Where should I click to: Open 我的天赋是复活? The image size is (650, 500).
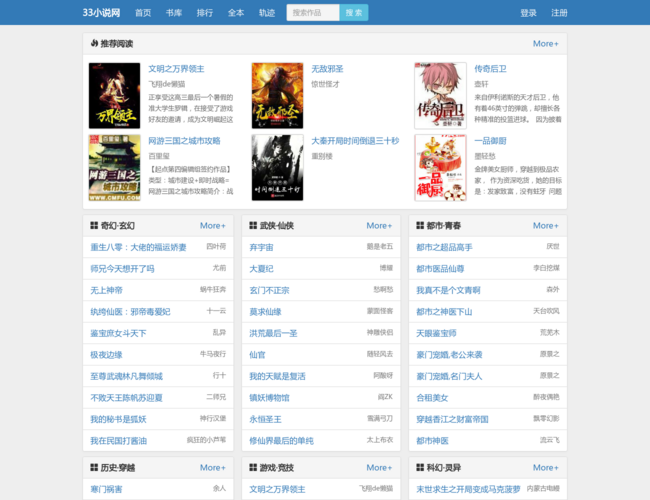(277, 376)
